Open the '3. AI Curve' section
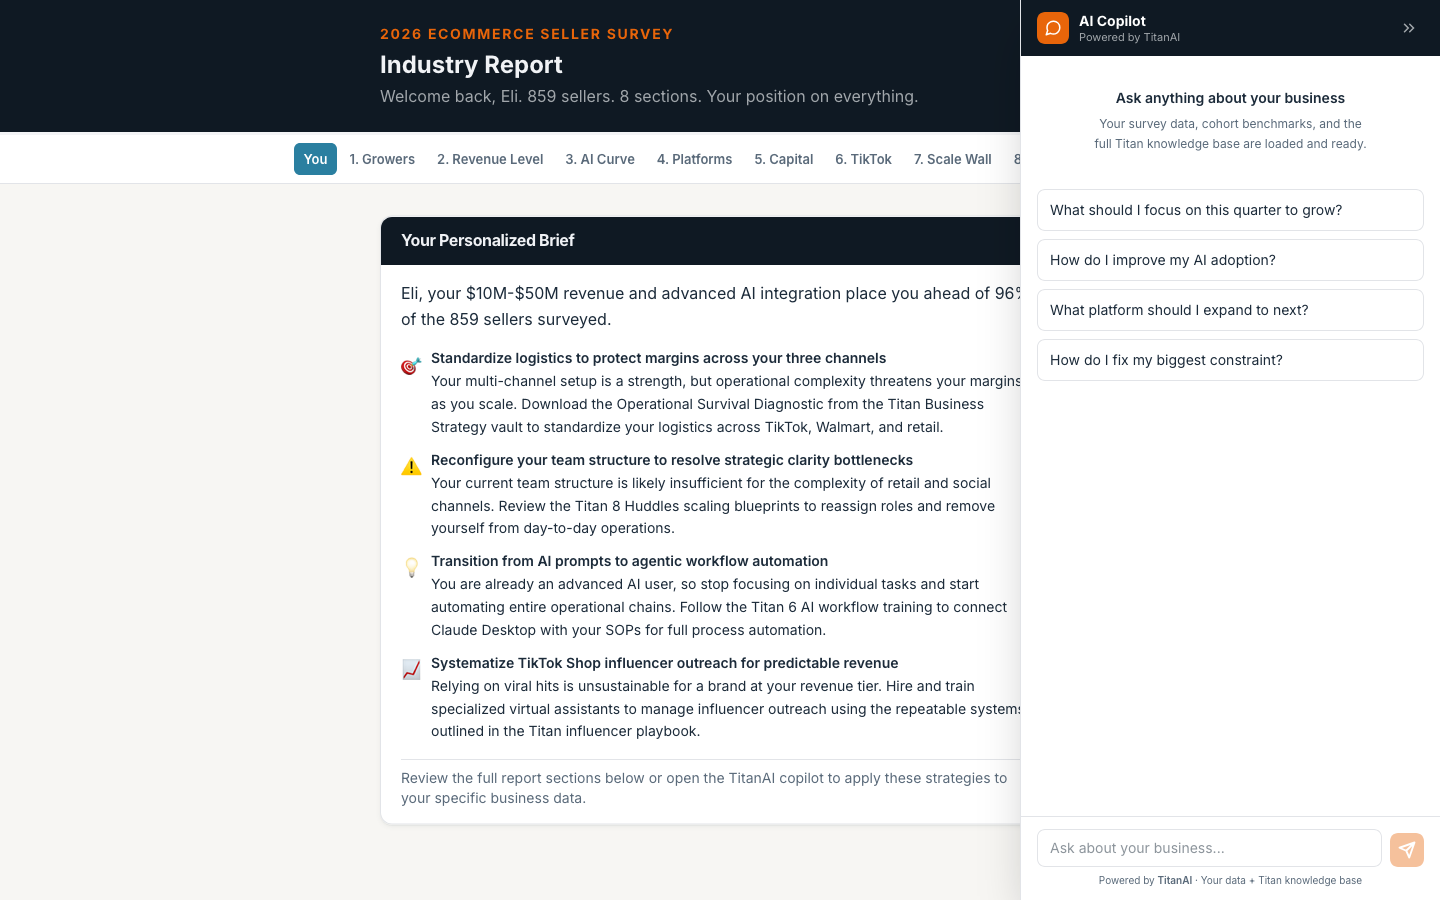This screenshot has height=900, width=1440. [600, 158]
